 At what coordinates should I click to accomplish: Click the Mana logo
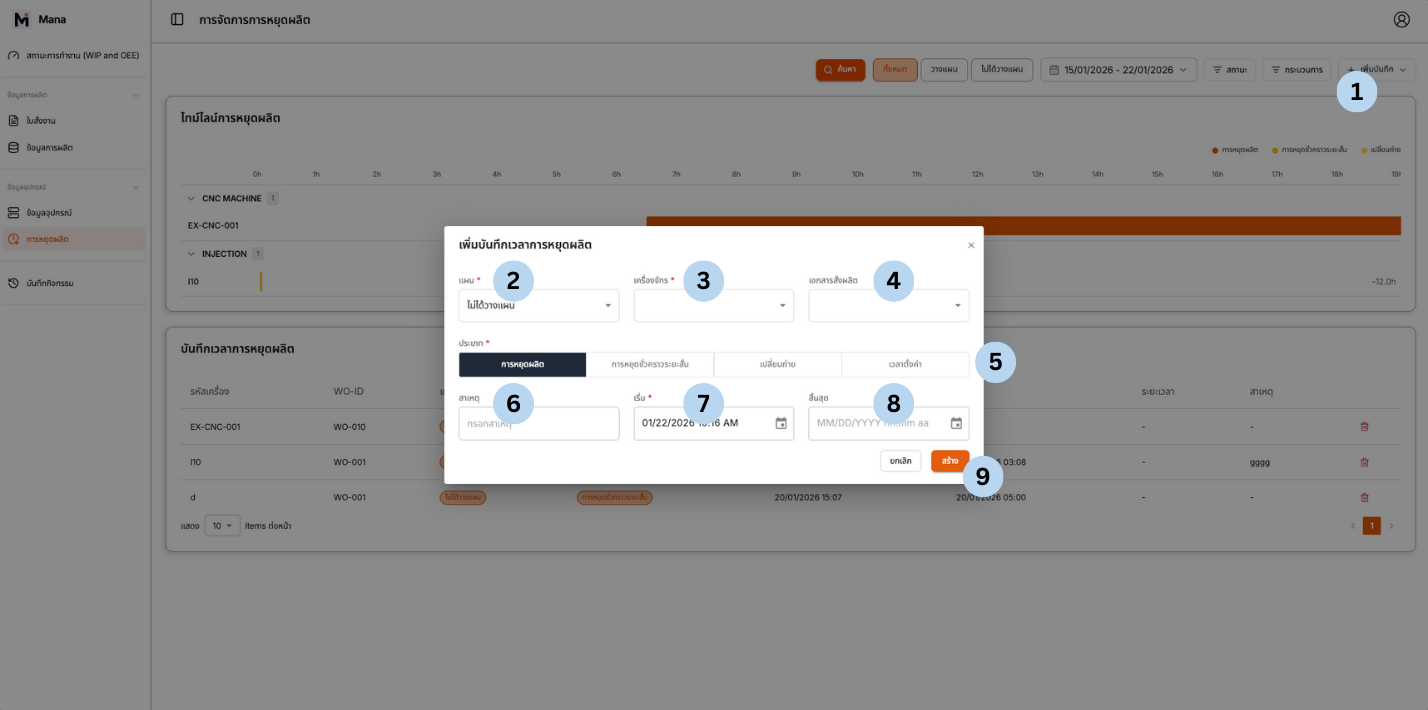click(x=22, y=19)
